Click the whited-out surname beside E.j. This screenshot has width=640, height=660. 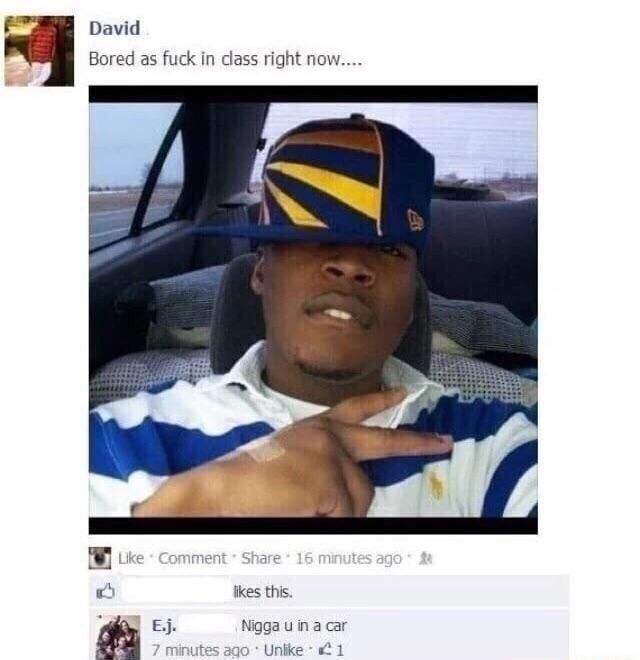207,625
